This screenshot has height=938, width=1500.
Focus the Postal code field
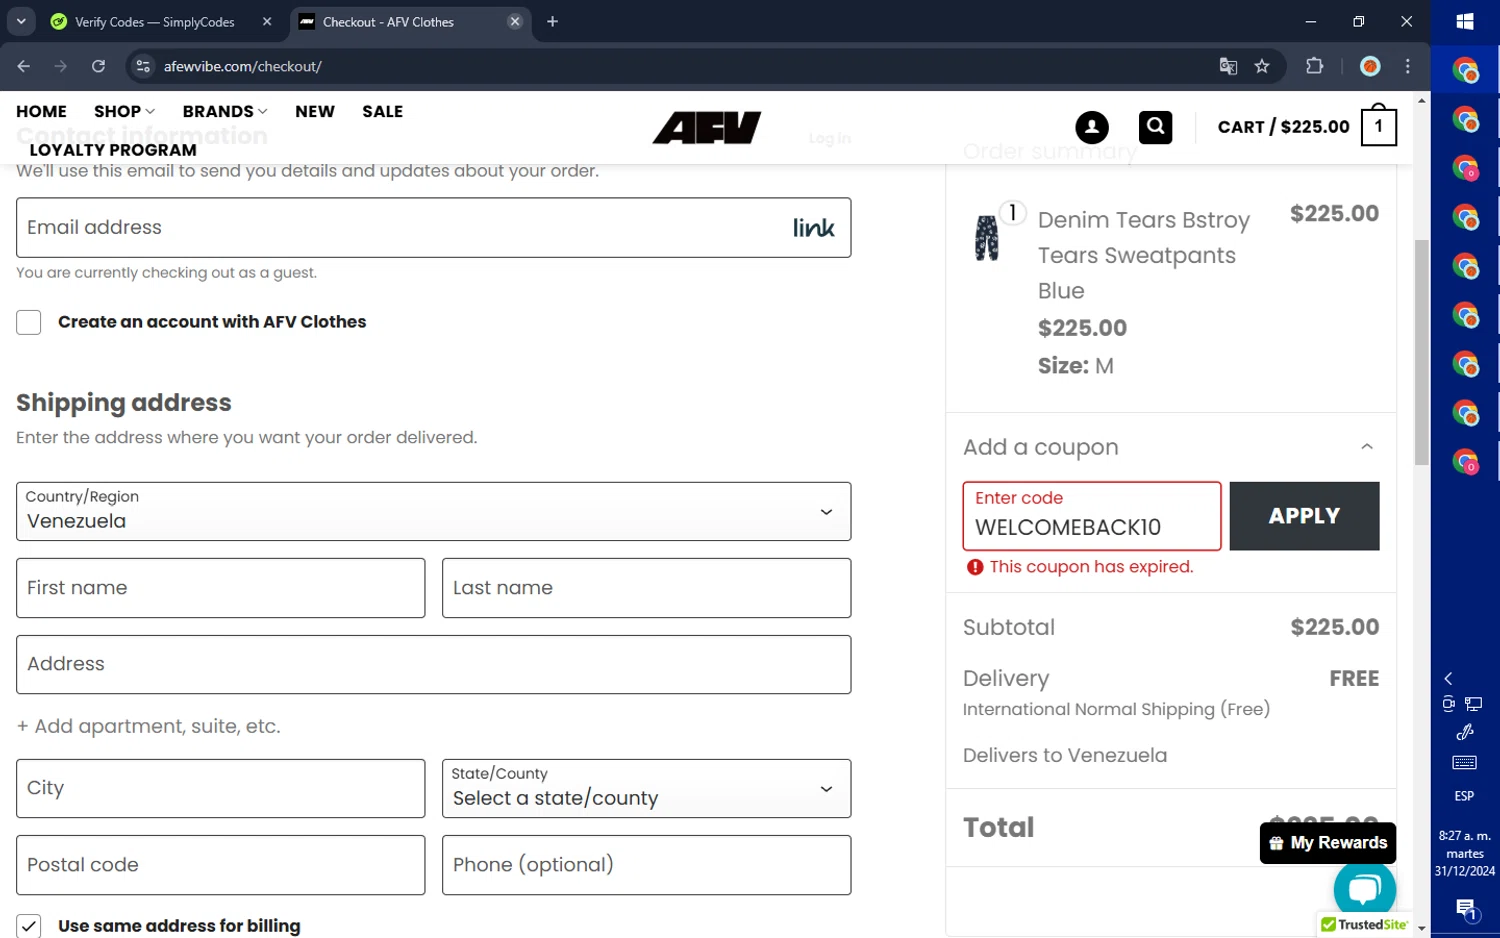[220, 865]
